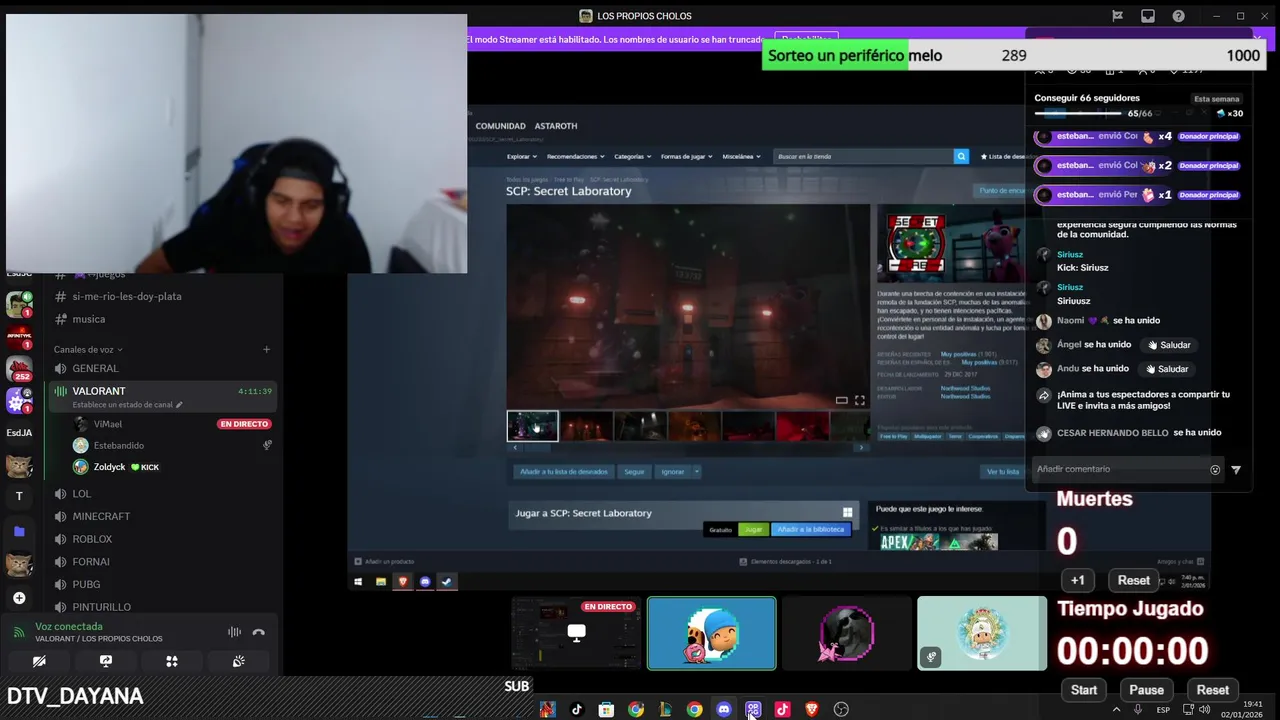1280x720 pixels.
Task: Open the Discord inbox icon in title bar
Action: (x=1148, y=16)
